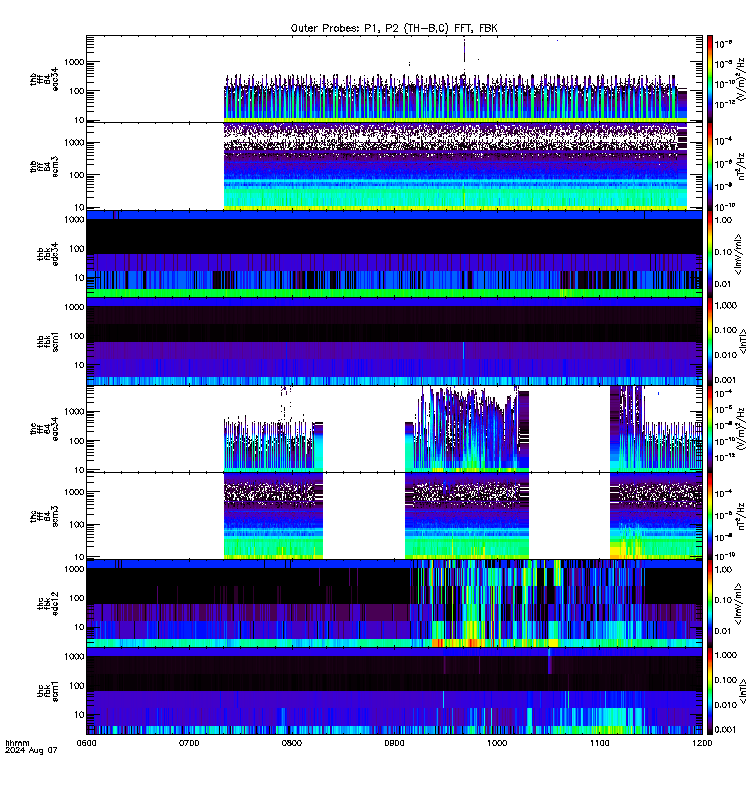Select the thc fff 64 scm3 spectrogram panel

[x=394, y=516]
